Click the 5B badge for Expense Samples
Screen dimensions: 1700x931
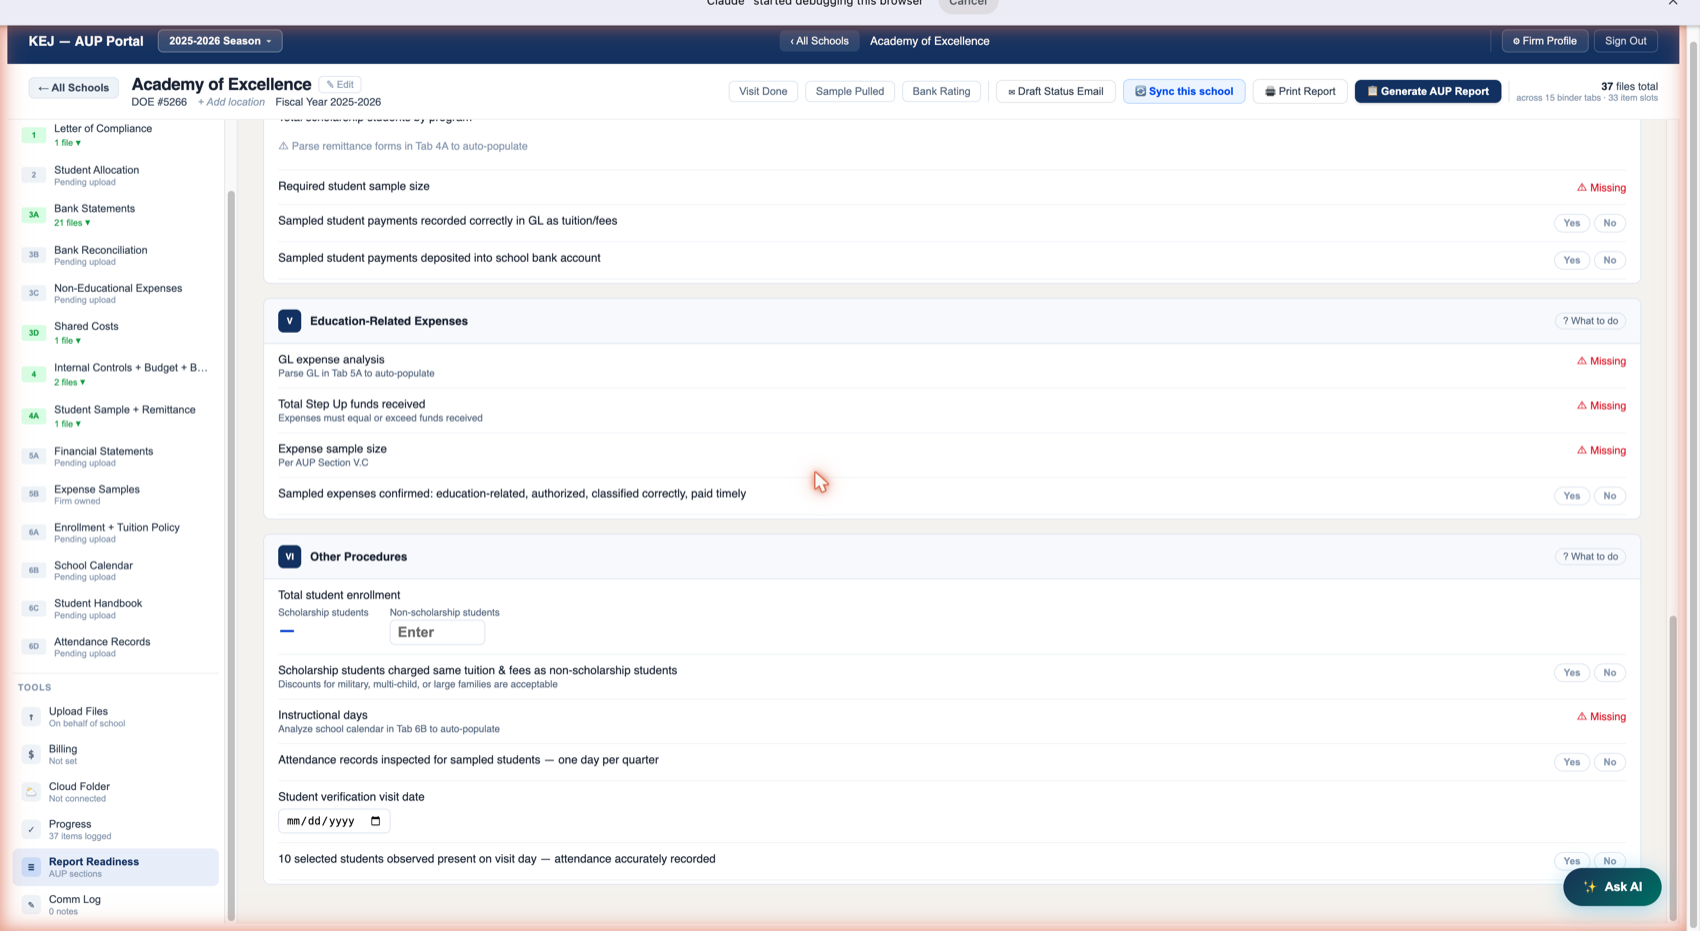click(x=33, y=494)
